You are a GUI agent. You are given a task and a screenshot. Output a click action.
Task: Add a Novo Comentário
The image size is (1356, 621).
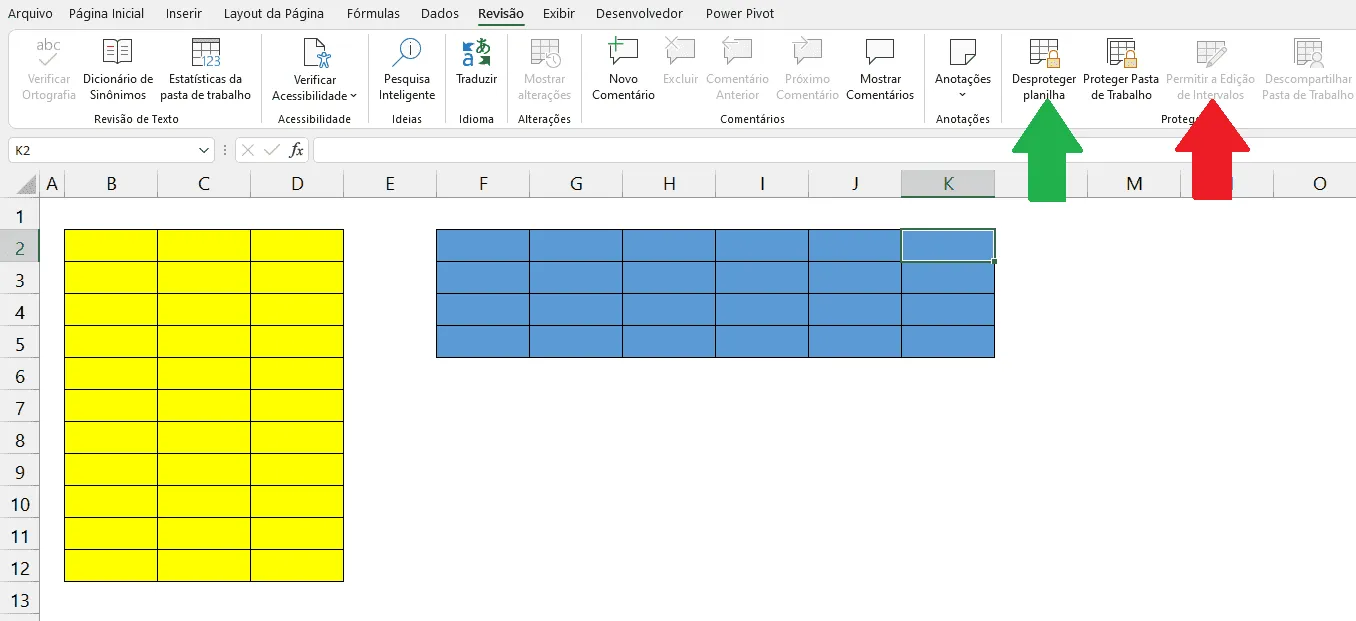623,69
